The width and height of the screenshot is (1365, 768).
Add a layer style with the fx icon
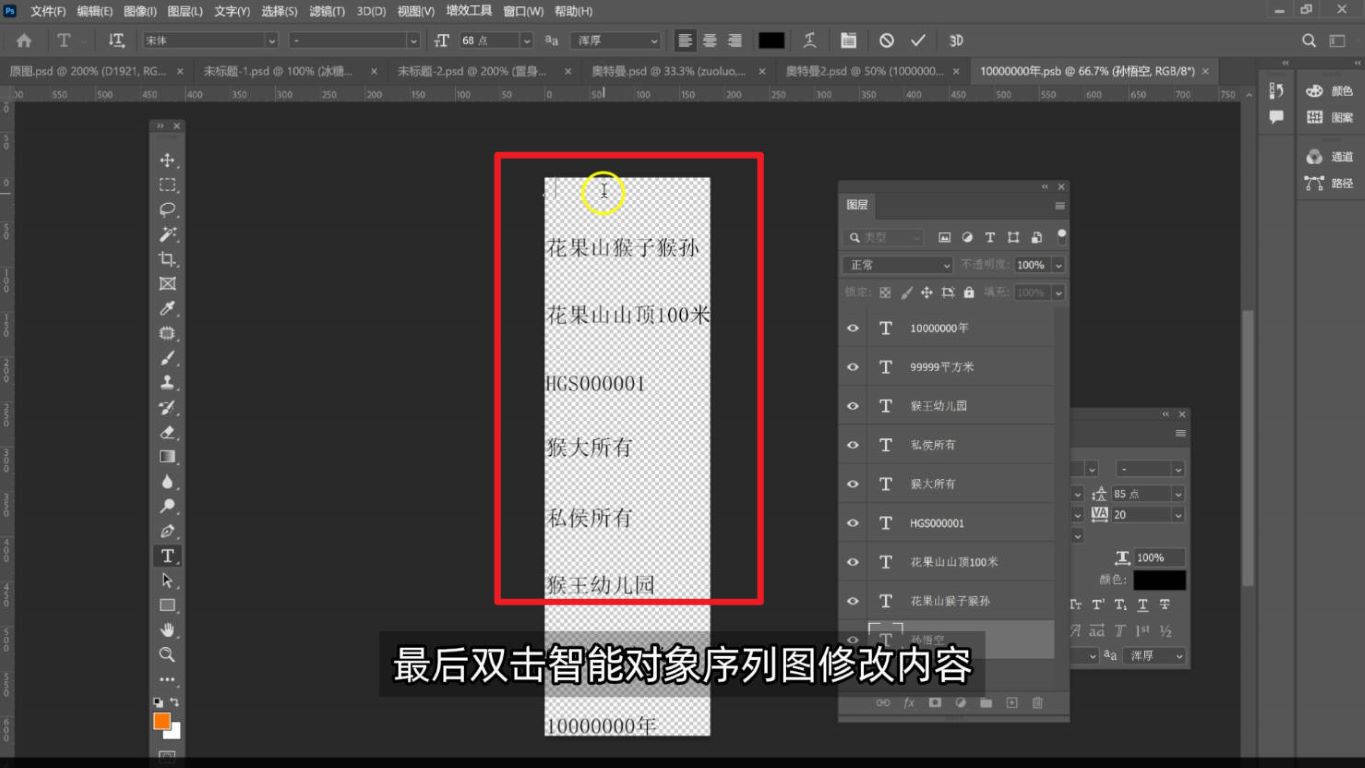[x=909, y=703]
